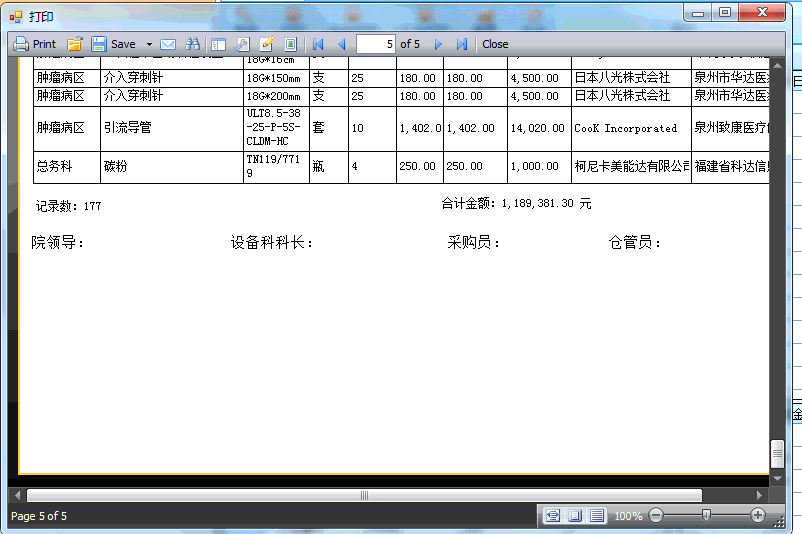The image size is (802, 534).
Task: Click horizontal scrollbar right arrow
Action: [x=759, y=495]
